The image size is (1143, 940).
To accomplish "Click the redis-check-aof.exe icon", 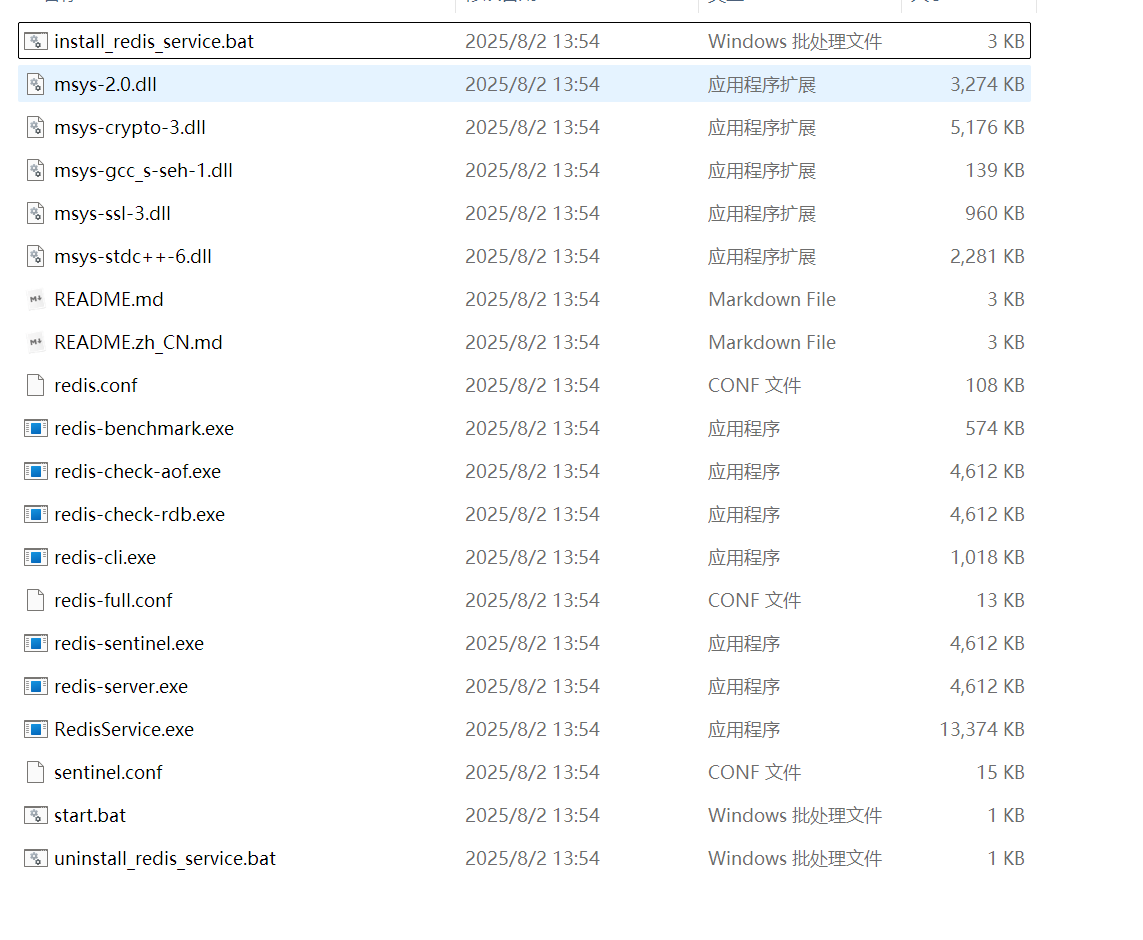I will 34,471.
